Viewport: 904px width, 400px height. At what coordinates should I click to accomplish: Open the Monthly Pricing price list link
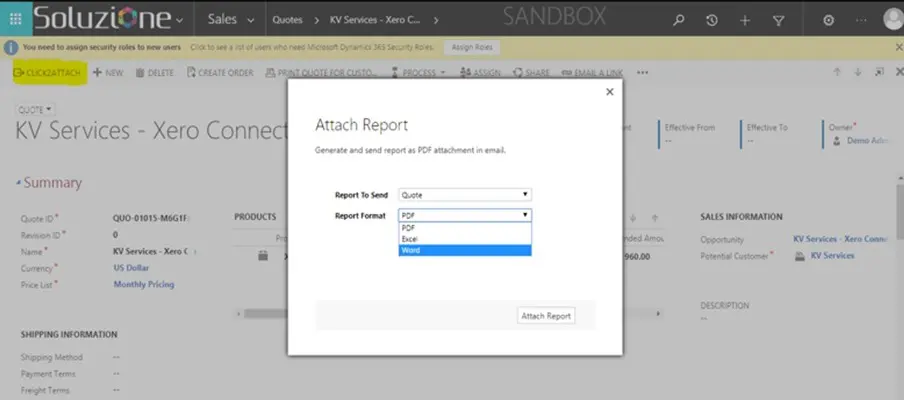point(144,284)
